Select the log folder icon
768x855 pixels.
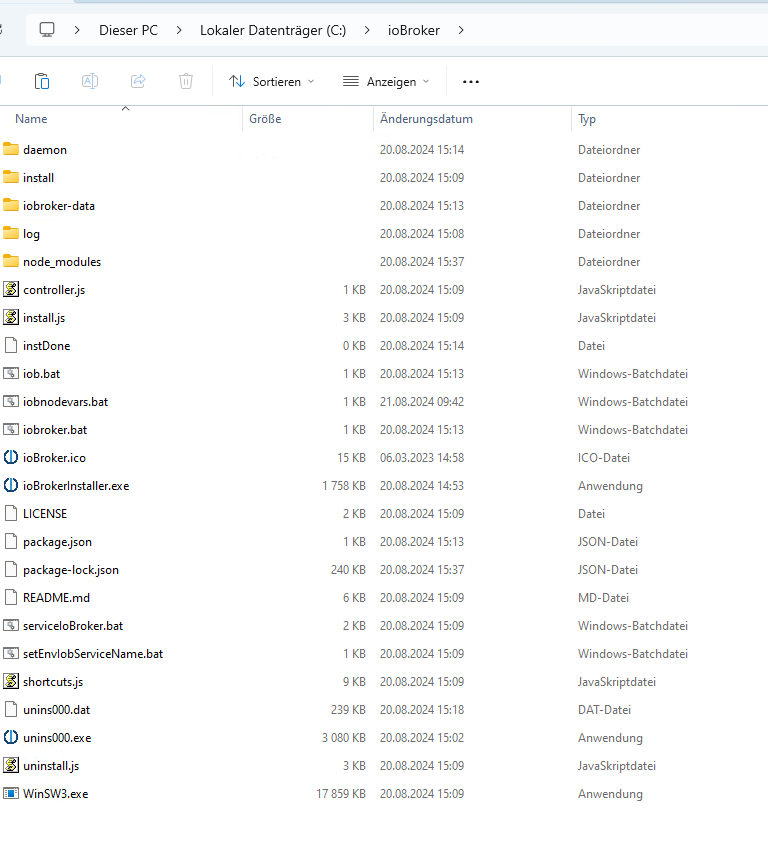11,233
